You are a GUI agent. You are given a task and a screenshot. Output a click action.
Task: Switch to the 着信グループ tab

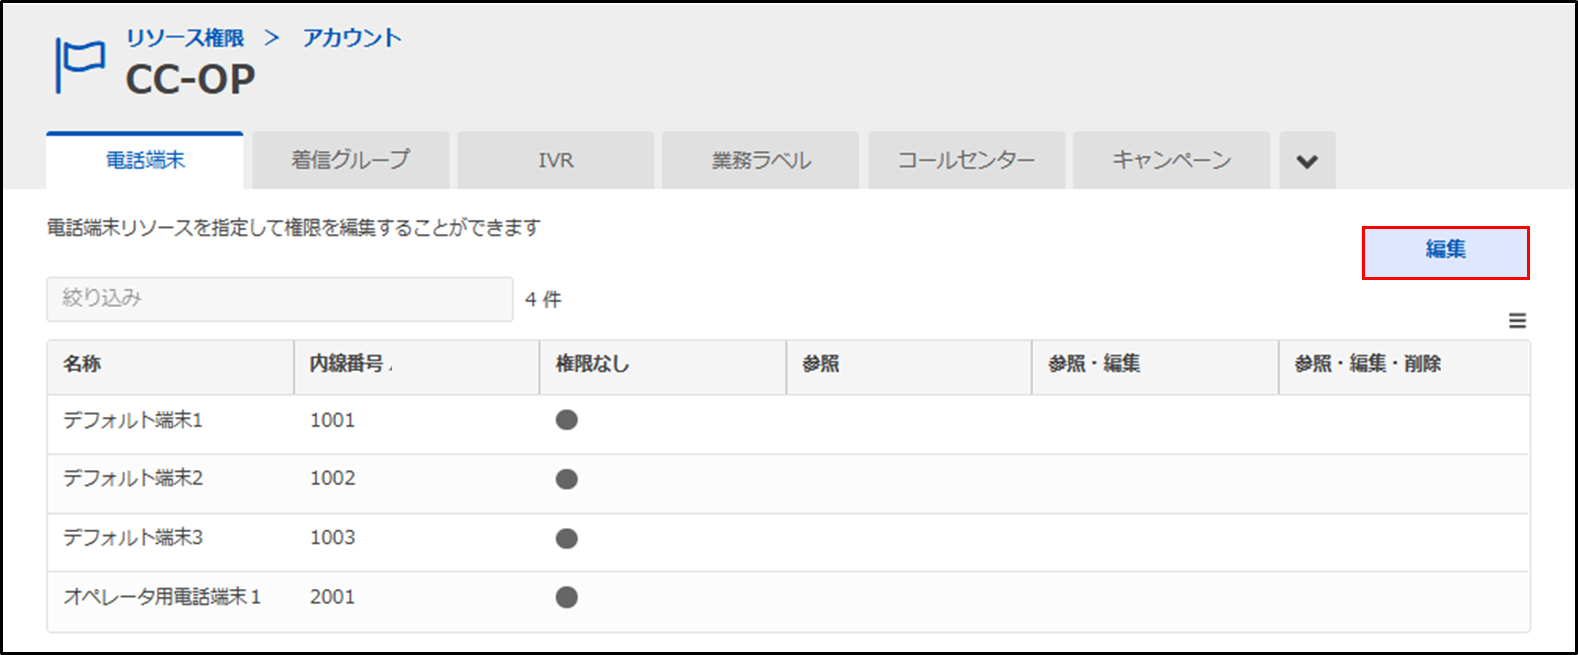point(350,161)
